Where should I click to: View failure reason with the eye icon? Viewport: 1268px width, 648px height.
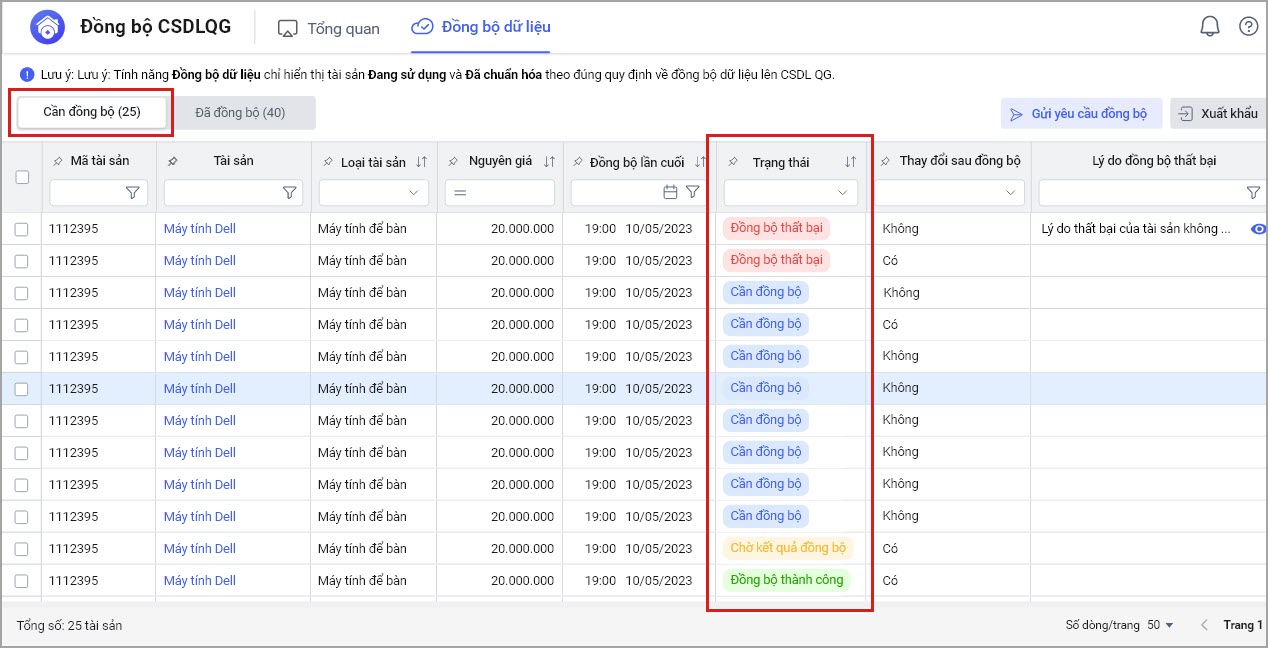(1258, 229)
